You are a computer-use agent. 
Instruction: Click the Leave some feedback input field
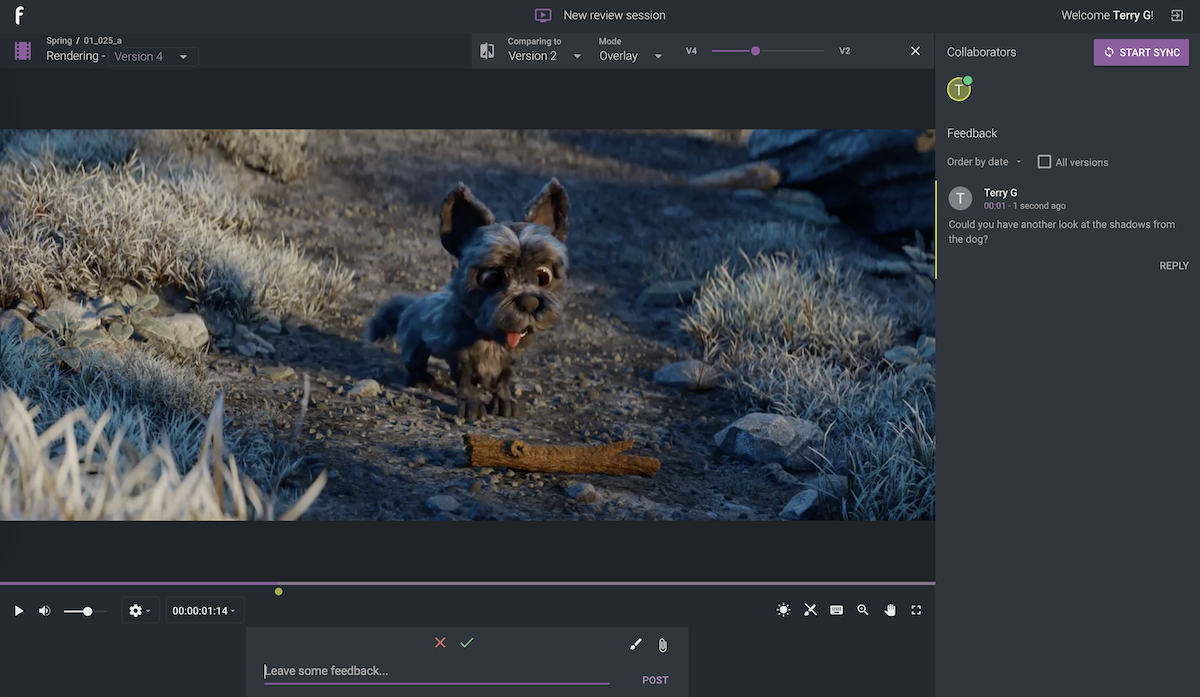(x=436, y=671)
